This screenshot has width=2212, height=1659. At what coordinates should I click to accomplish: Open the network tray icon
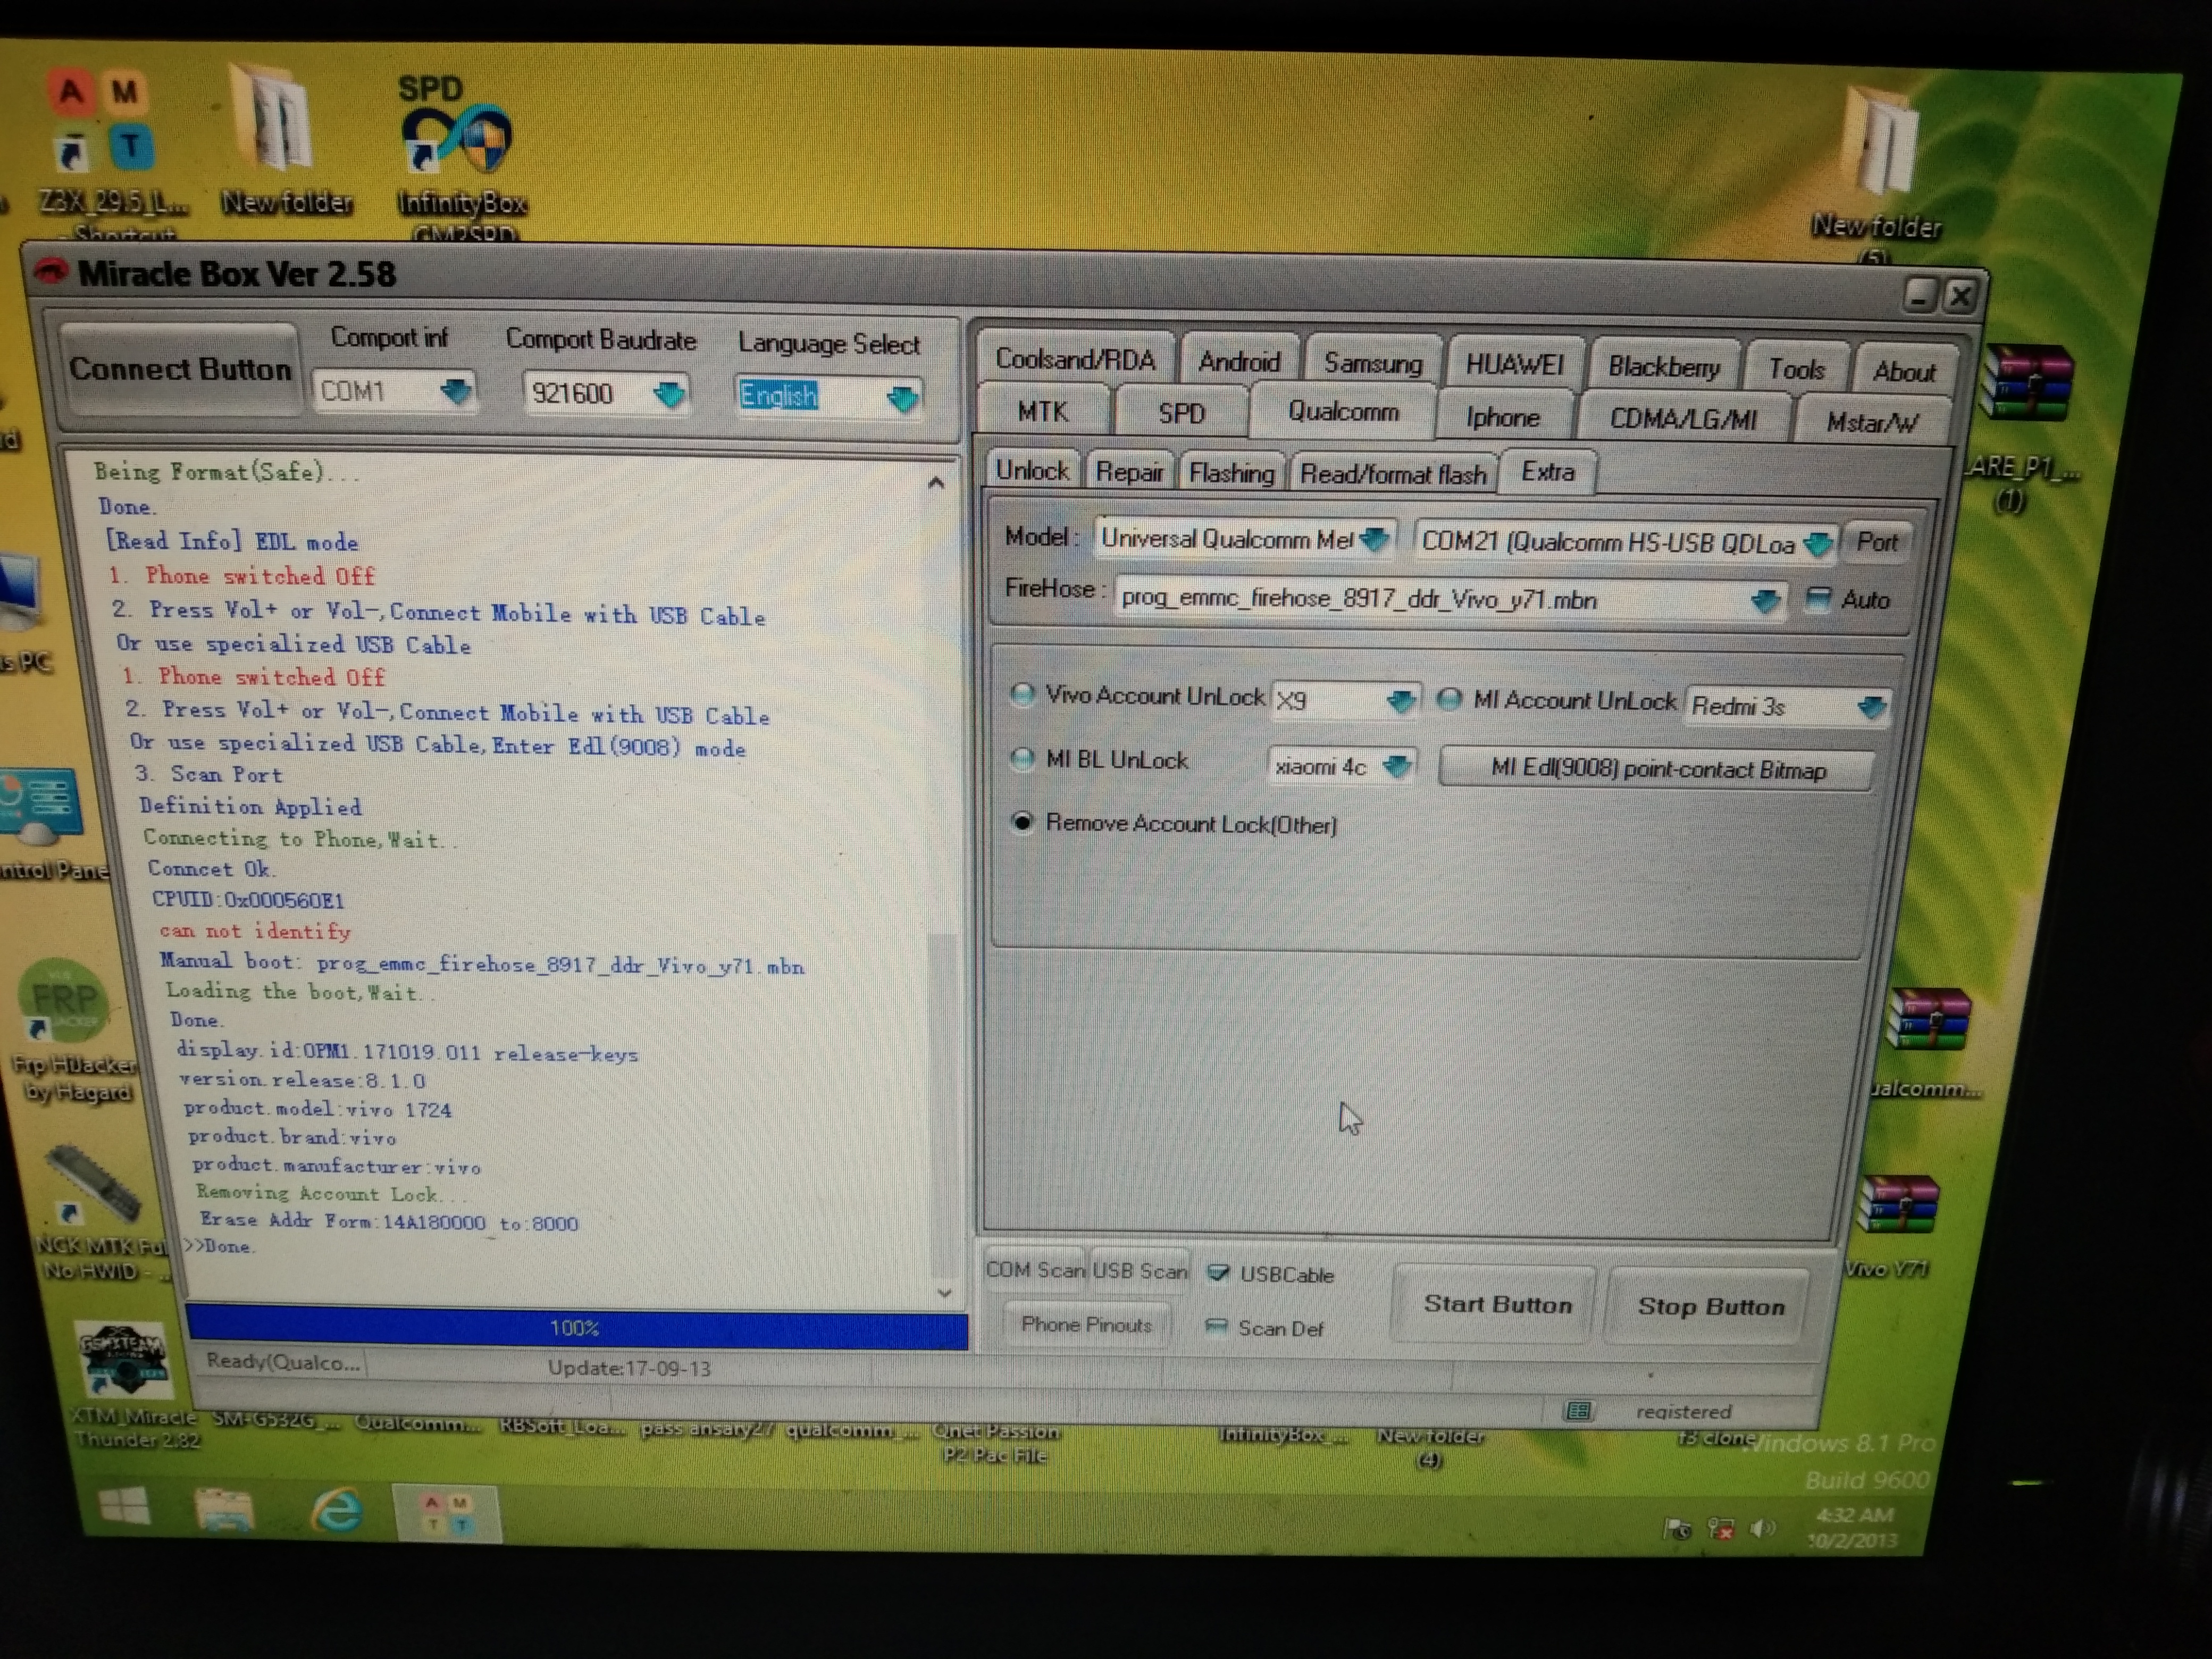coord(1721,1528)
